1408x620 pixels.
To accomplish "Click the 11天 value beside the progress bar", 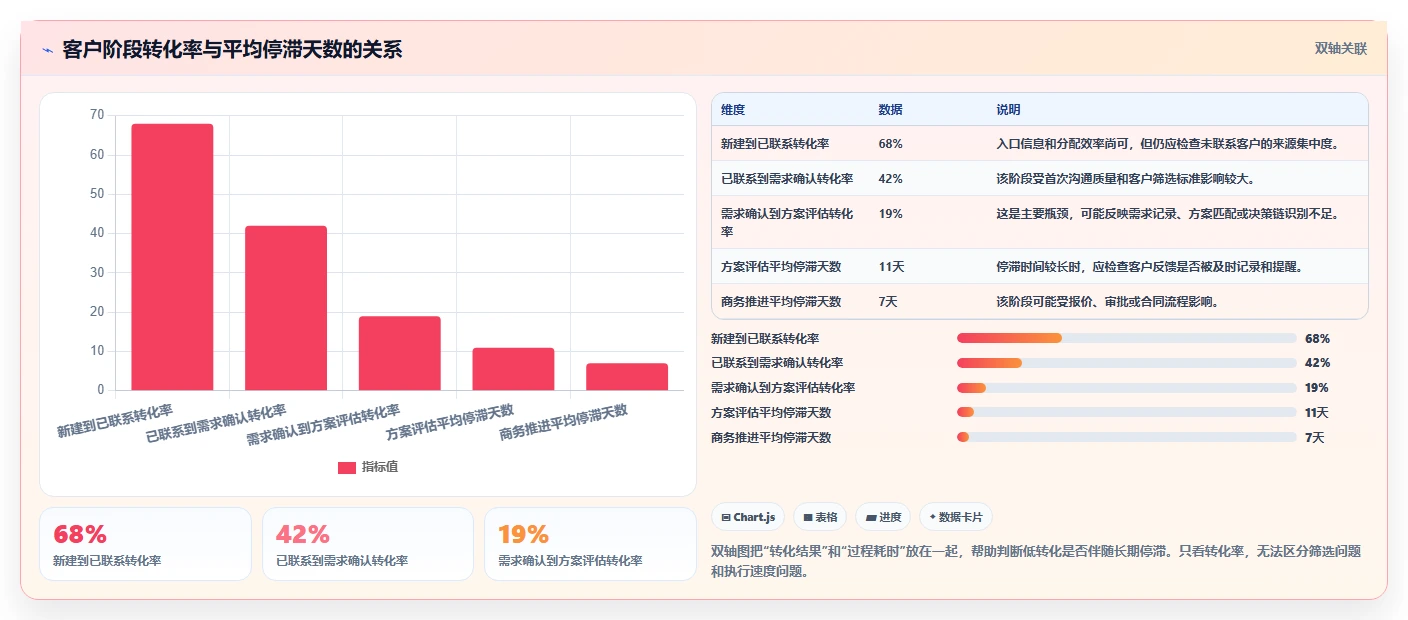I will (x=1317, y=412).
